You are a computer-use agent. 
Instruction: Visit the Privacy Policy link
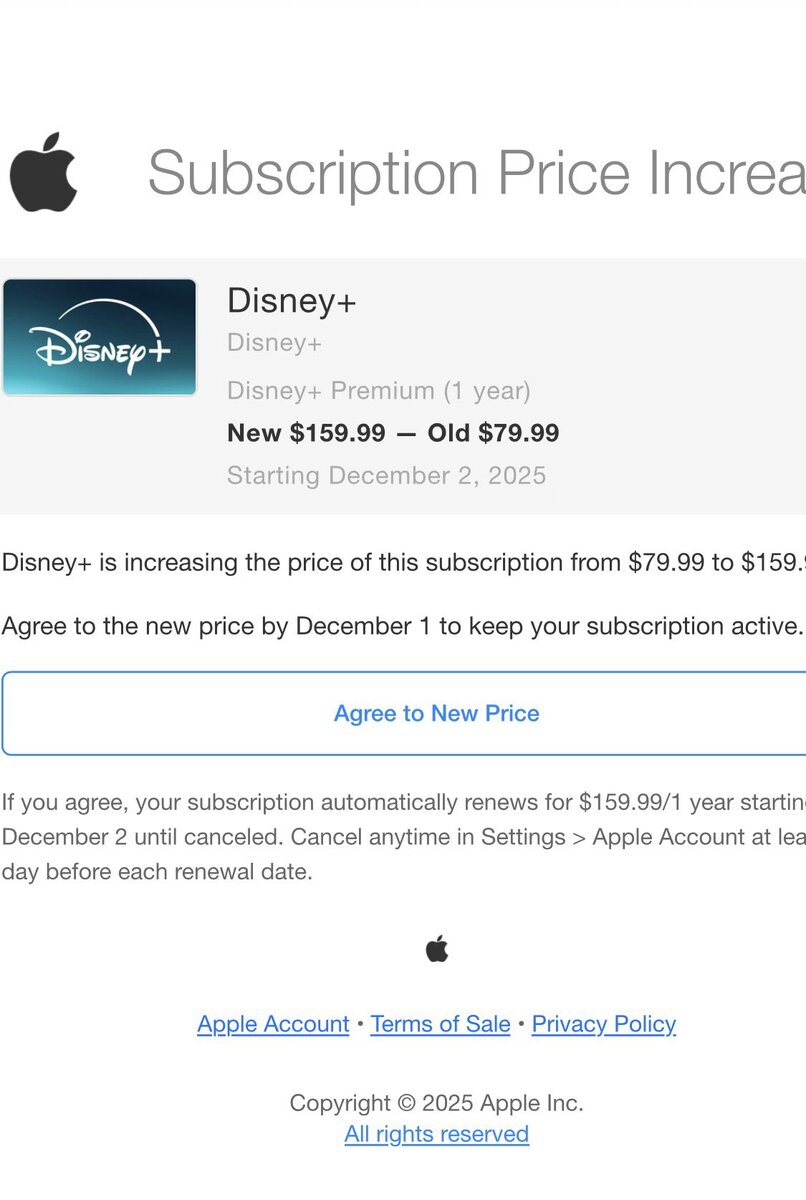click(604, 1024)
